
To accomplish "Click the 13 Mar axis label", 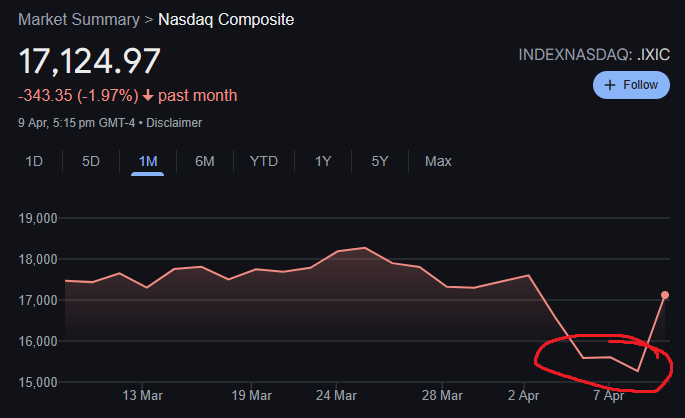I will (x=142, y=396).
